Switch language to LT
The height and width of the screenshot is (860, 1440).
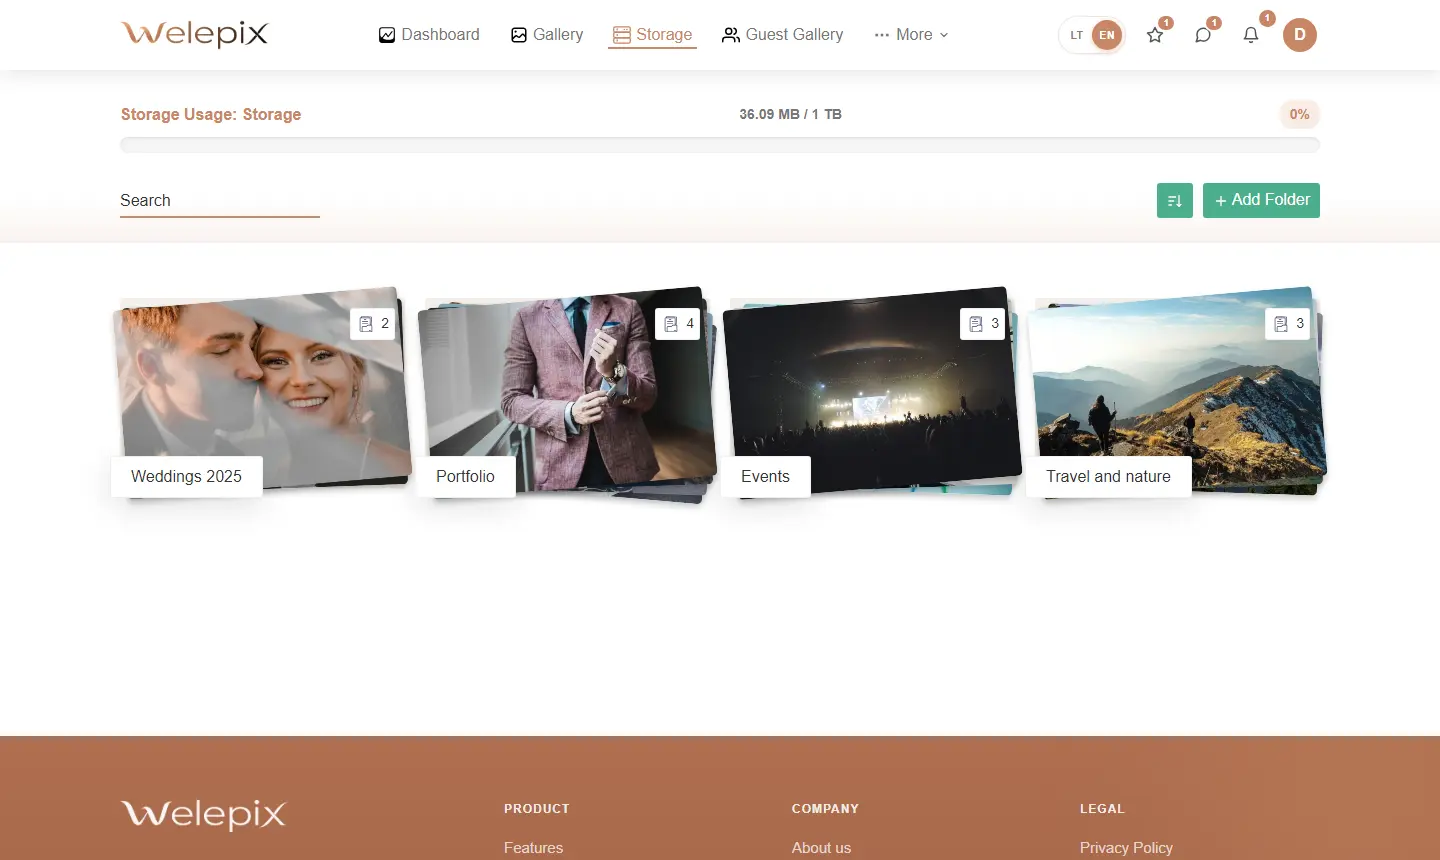[1077, 35]
